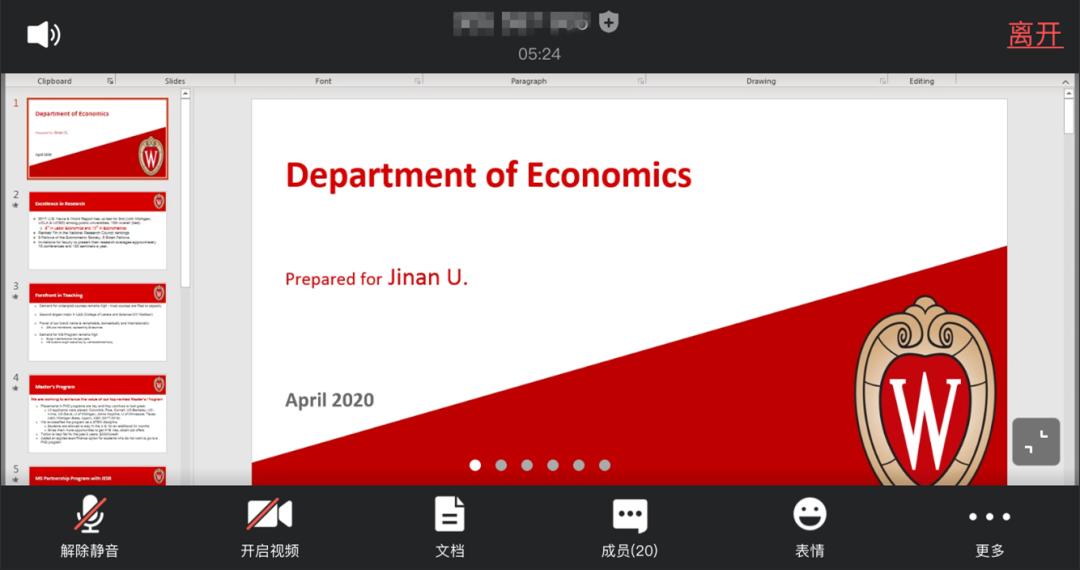This screenshot has height=570, width=1080.
Task: Select slide 3 thumbnail Forefront in Teaching
Action: click(97, 322)
